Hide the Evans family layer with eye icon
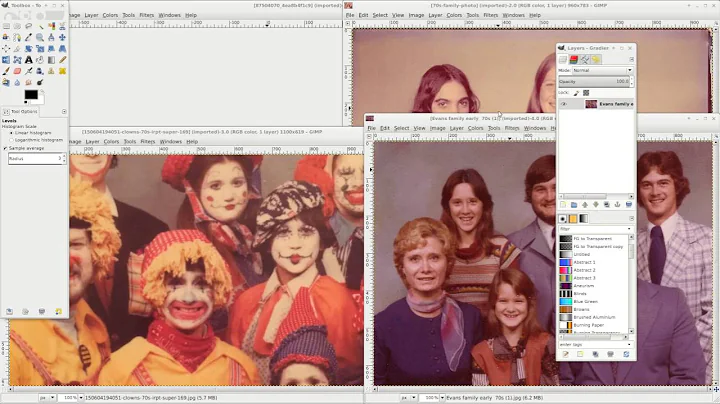Image resolution: width=720 pixels, height=404 pixels. 564,104
